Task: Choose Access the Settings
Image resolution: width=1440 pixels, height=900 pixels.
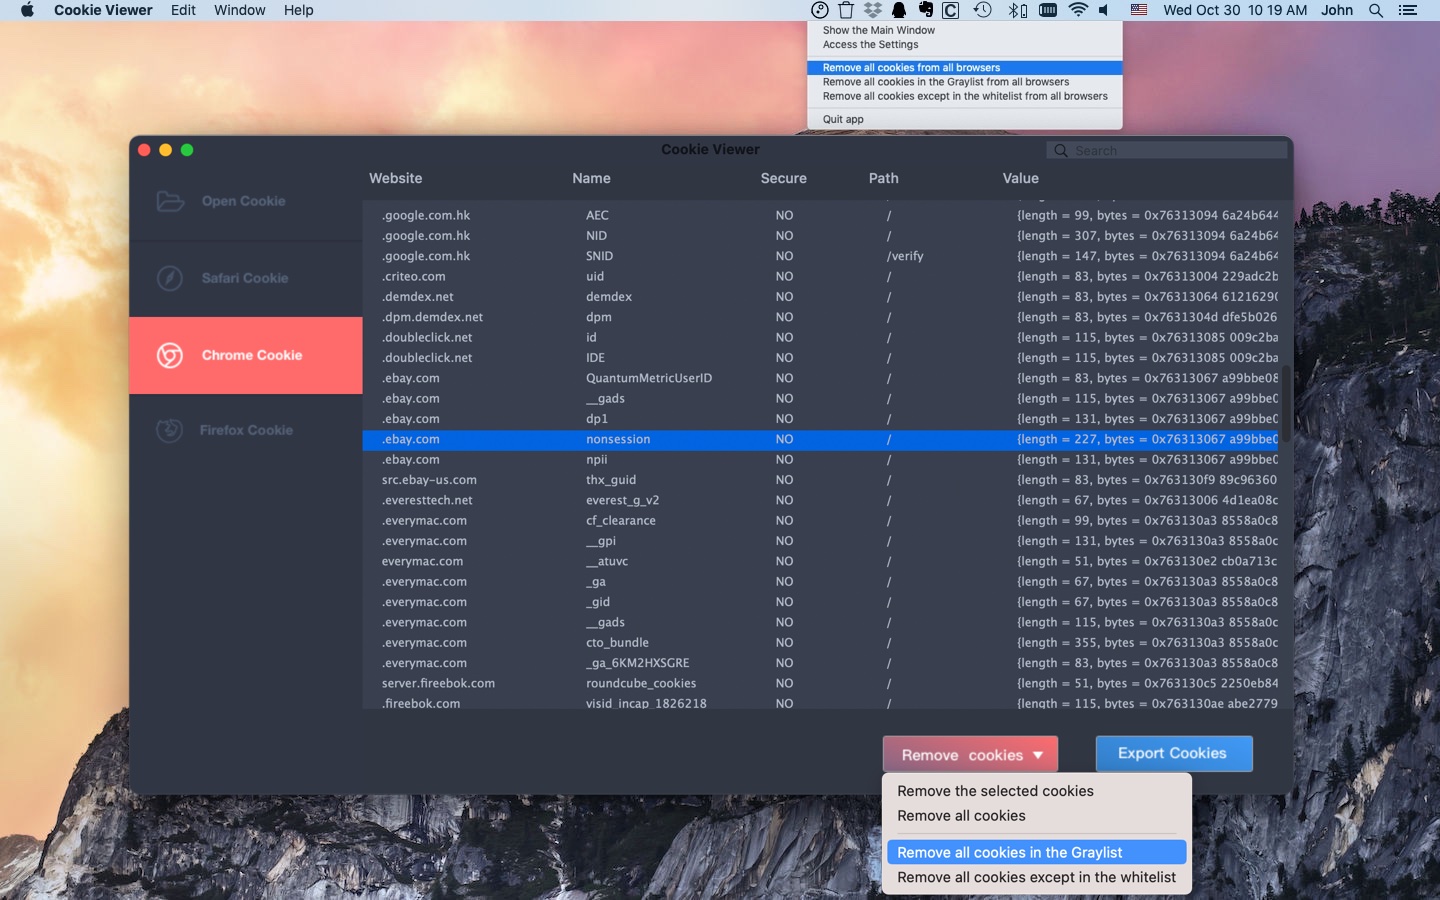Action: (965, 44)
